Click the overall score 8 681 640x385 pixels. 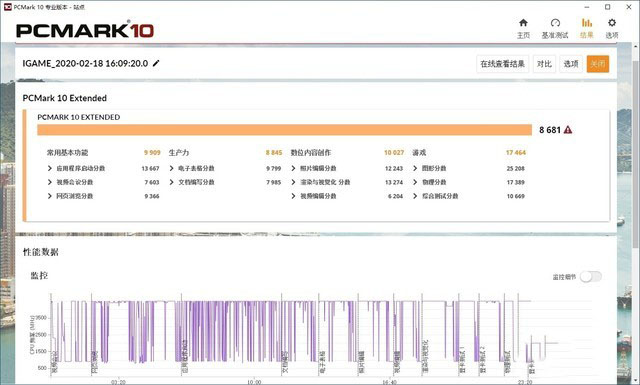550,130
